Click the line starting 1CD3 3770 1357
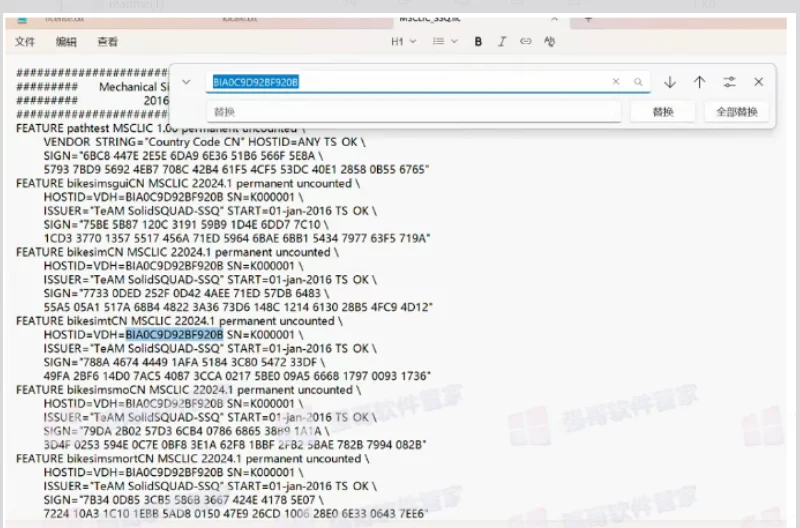 (x=237, y=238)
